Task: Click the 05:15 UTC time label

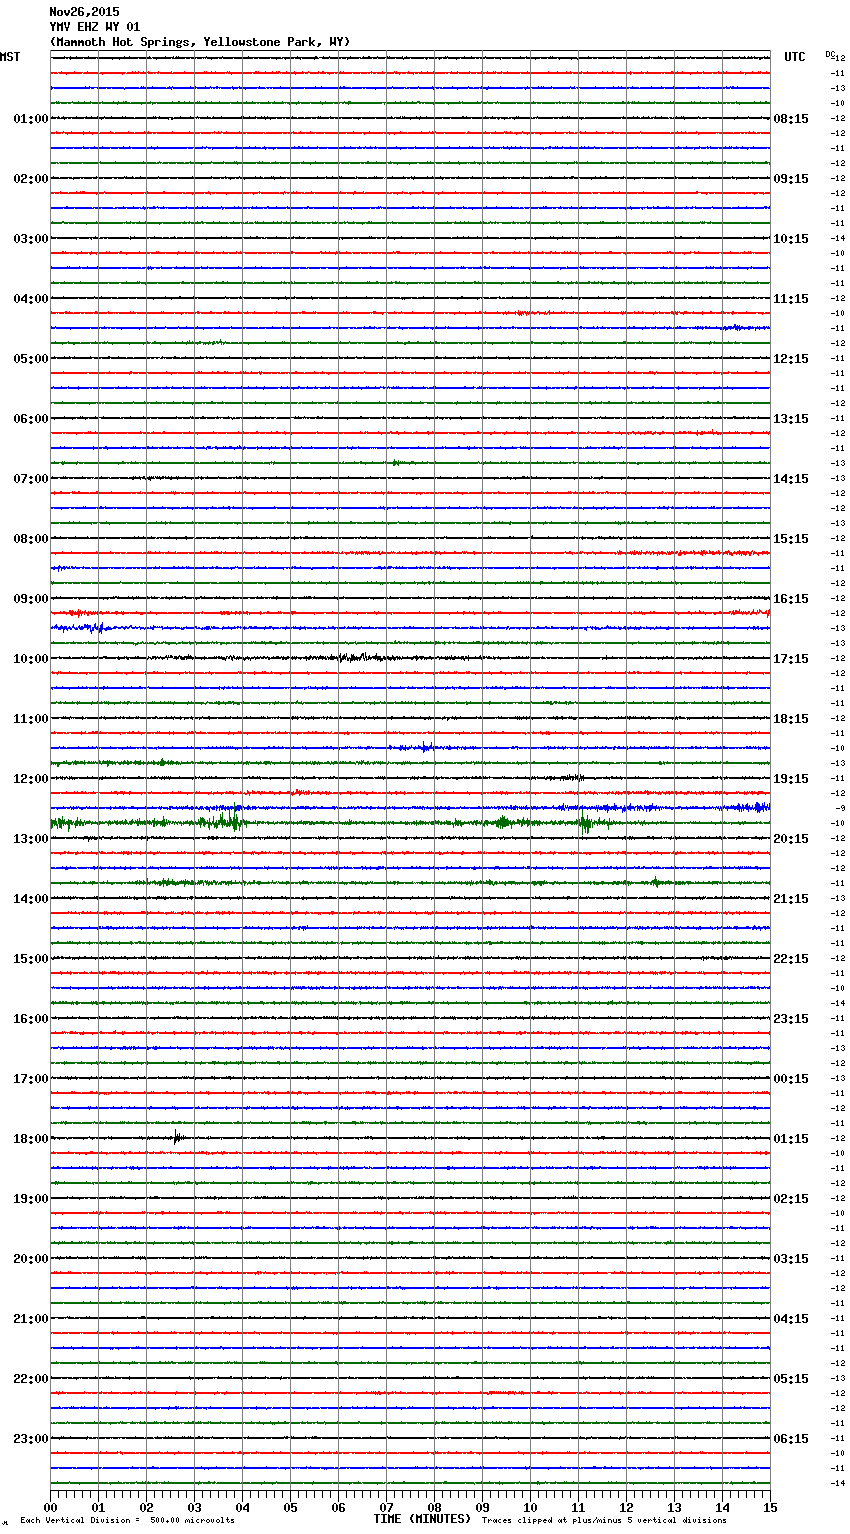Action: [791, 1379]
